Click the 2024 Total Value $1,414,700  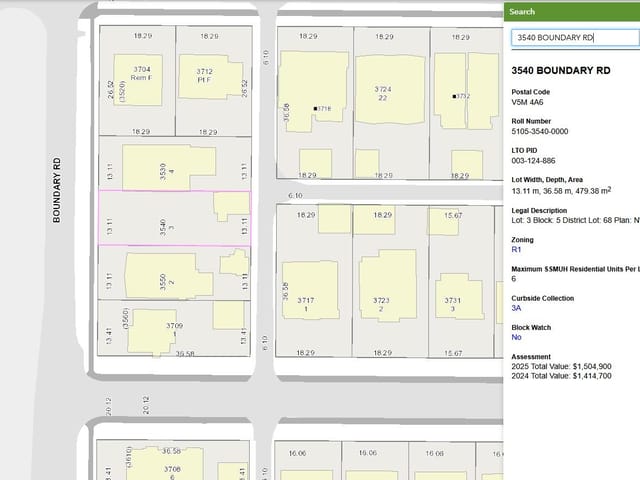point(561,376)
